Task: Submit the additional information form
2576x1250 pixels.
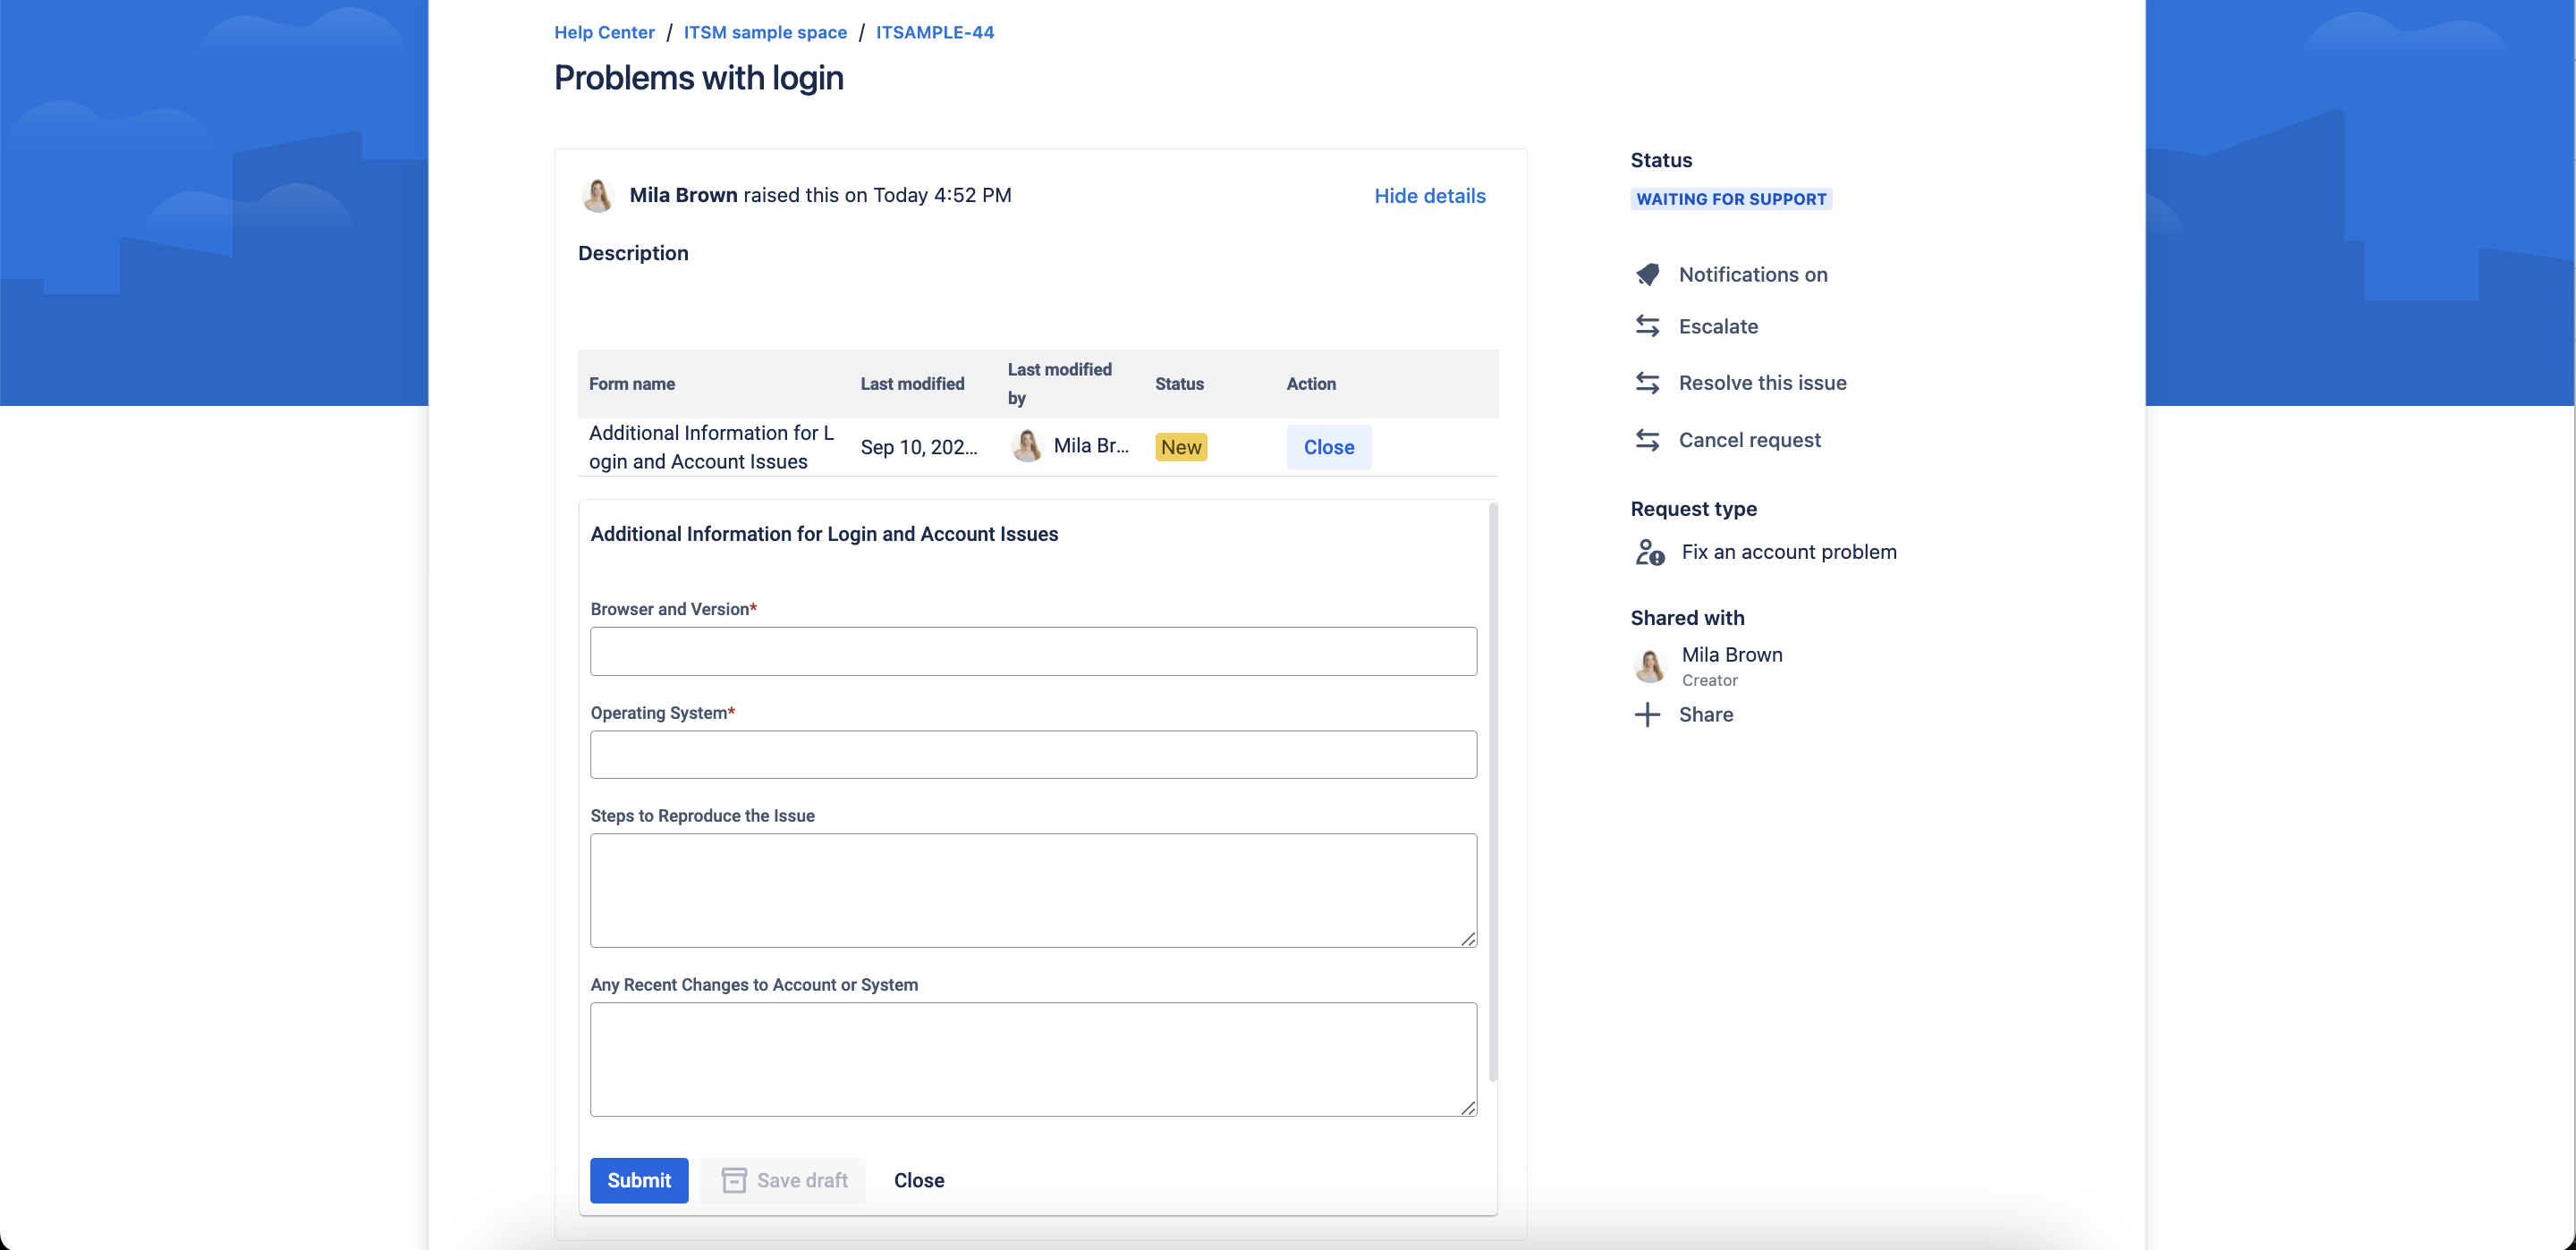Action: point(639,1179)
